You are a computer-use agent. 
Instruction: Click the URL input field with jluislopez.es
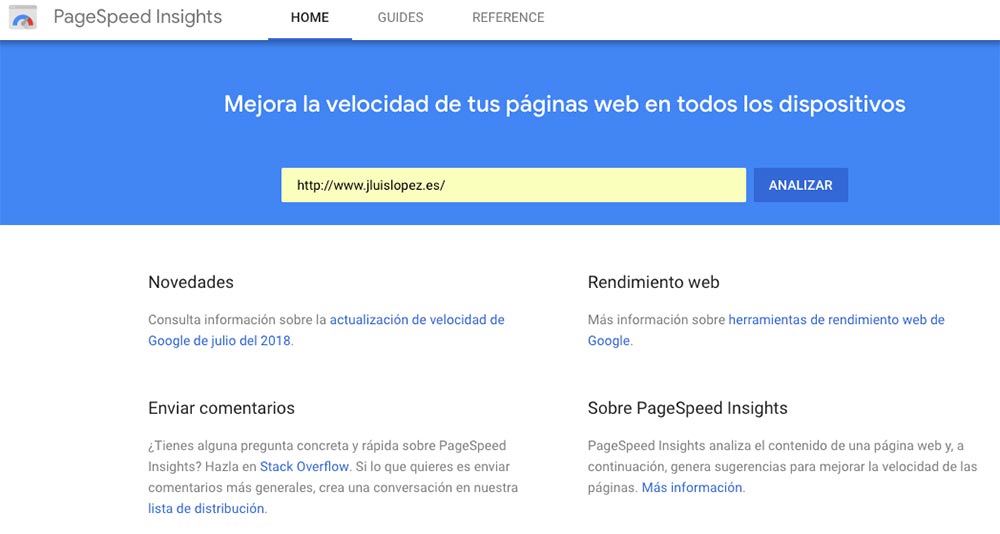(513, 185)
